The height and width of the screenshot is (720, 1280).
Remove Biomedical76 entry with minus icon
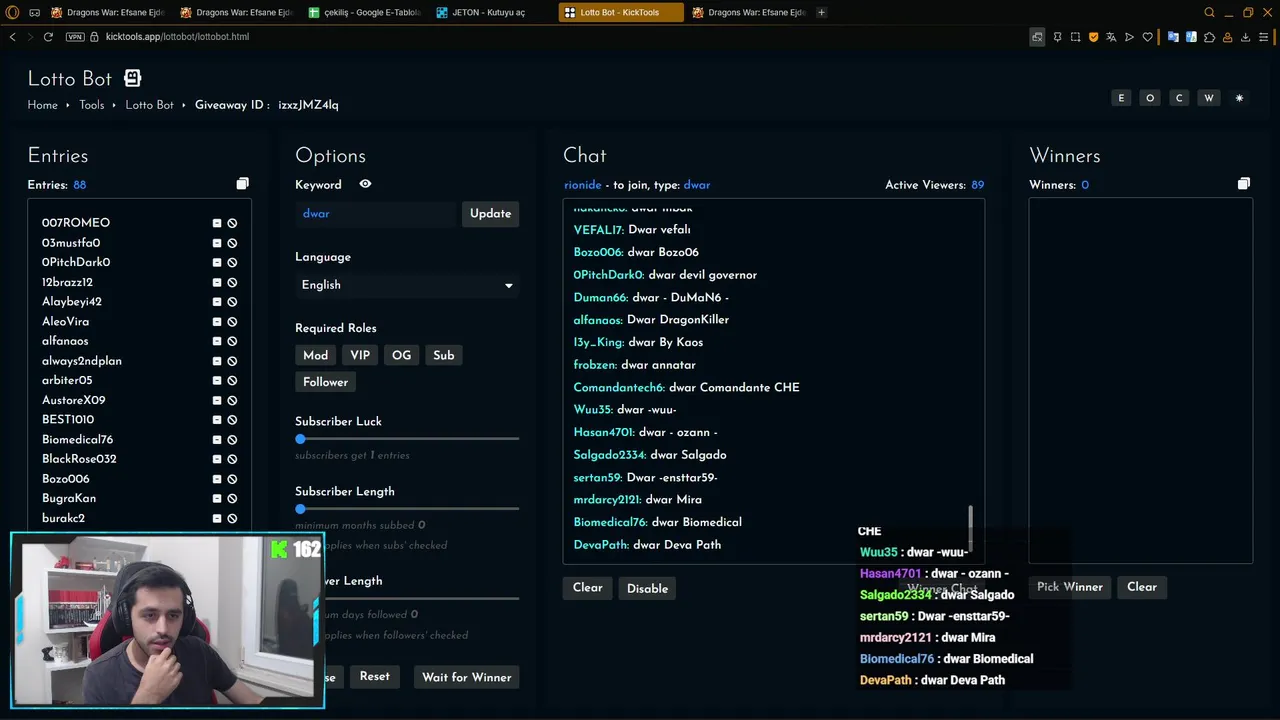[x=217, y=440]
